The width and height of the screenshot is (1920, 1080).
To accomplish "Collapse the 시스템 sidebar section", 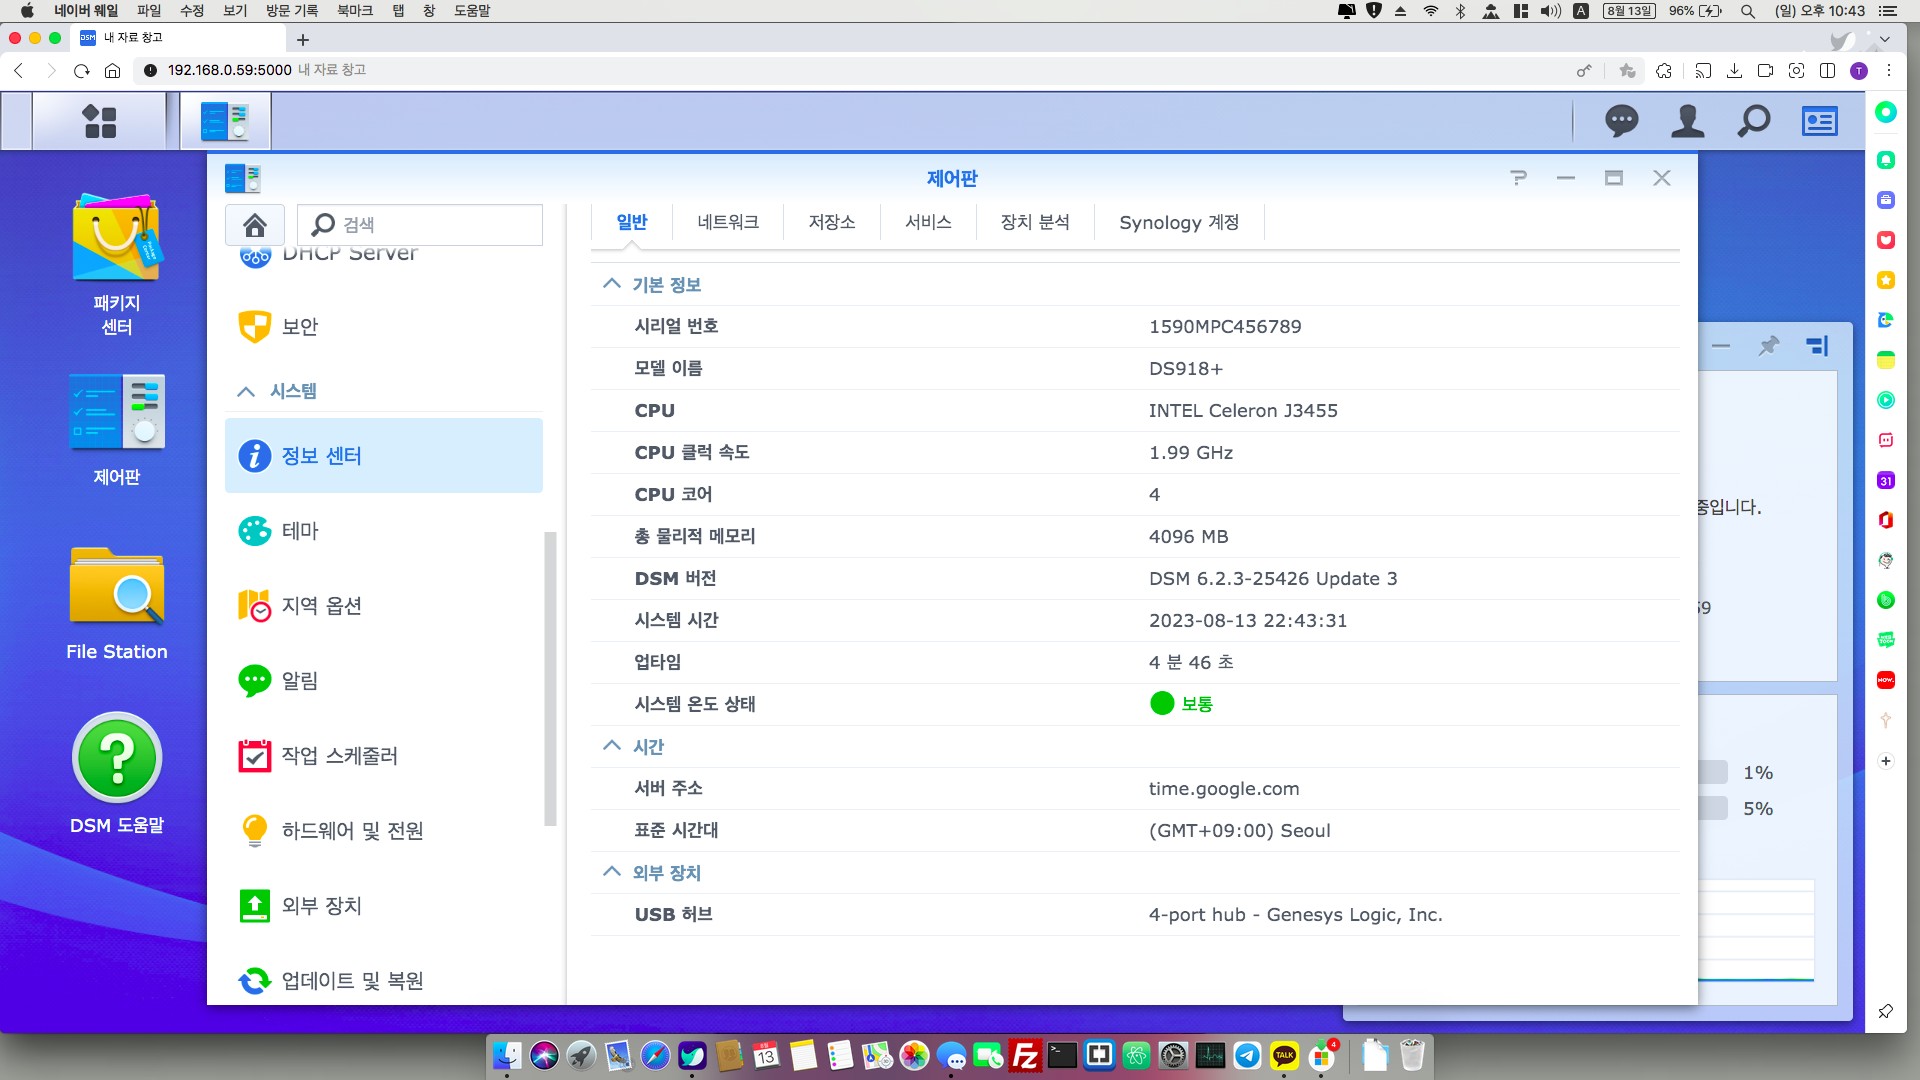I will 246,391.
